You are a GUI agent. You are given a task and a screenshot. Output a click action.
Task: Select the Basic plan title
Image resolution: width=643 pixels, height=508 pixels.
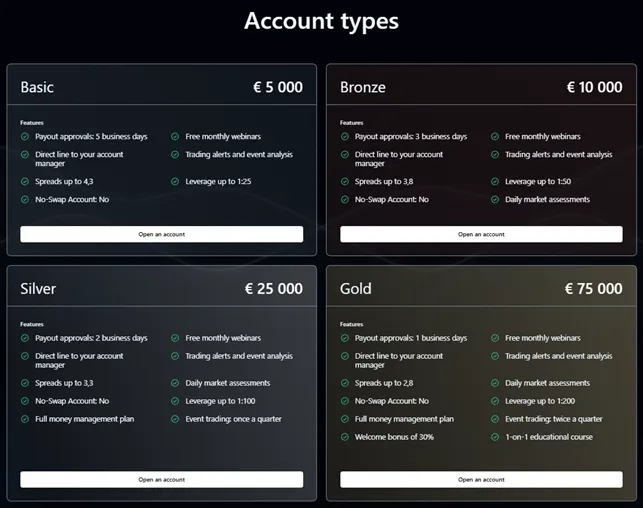(x=37, y=87)
